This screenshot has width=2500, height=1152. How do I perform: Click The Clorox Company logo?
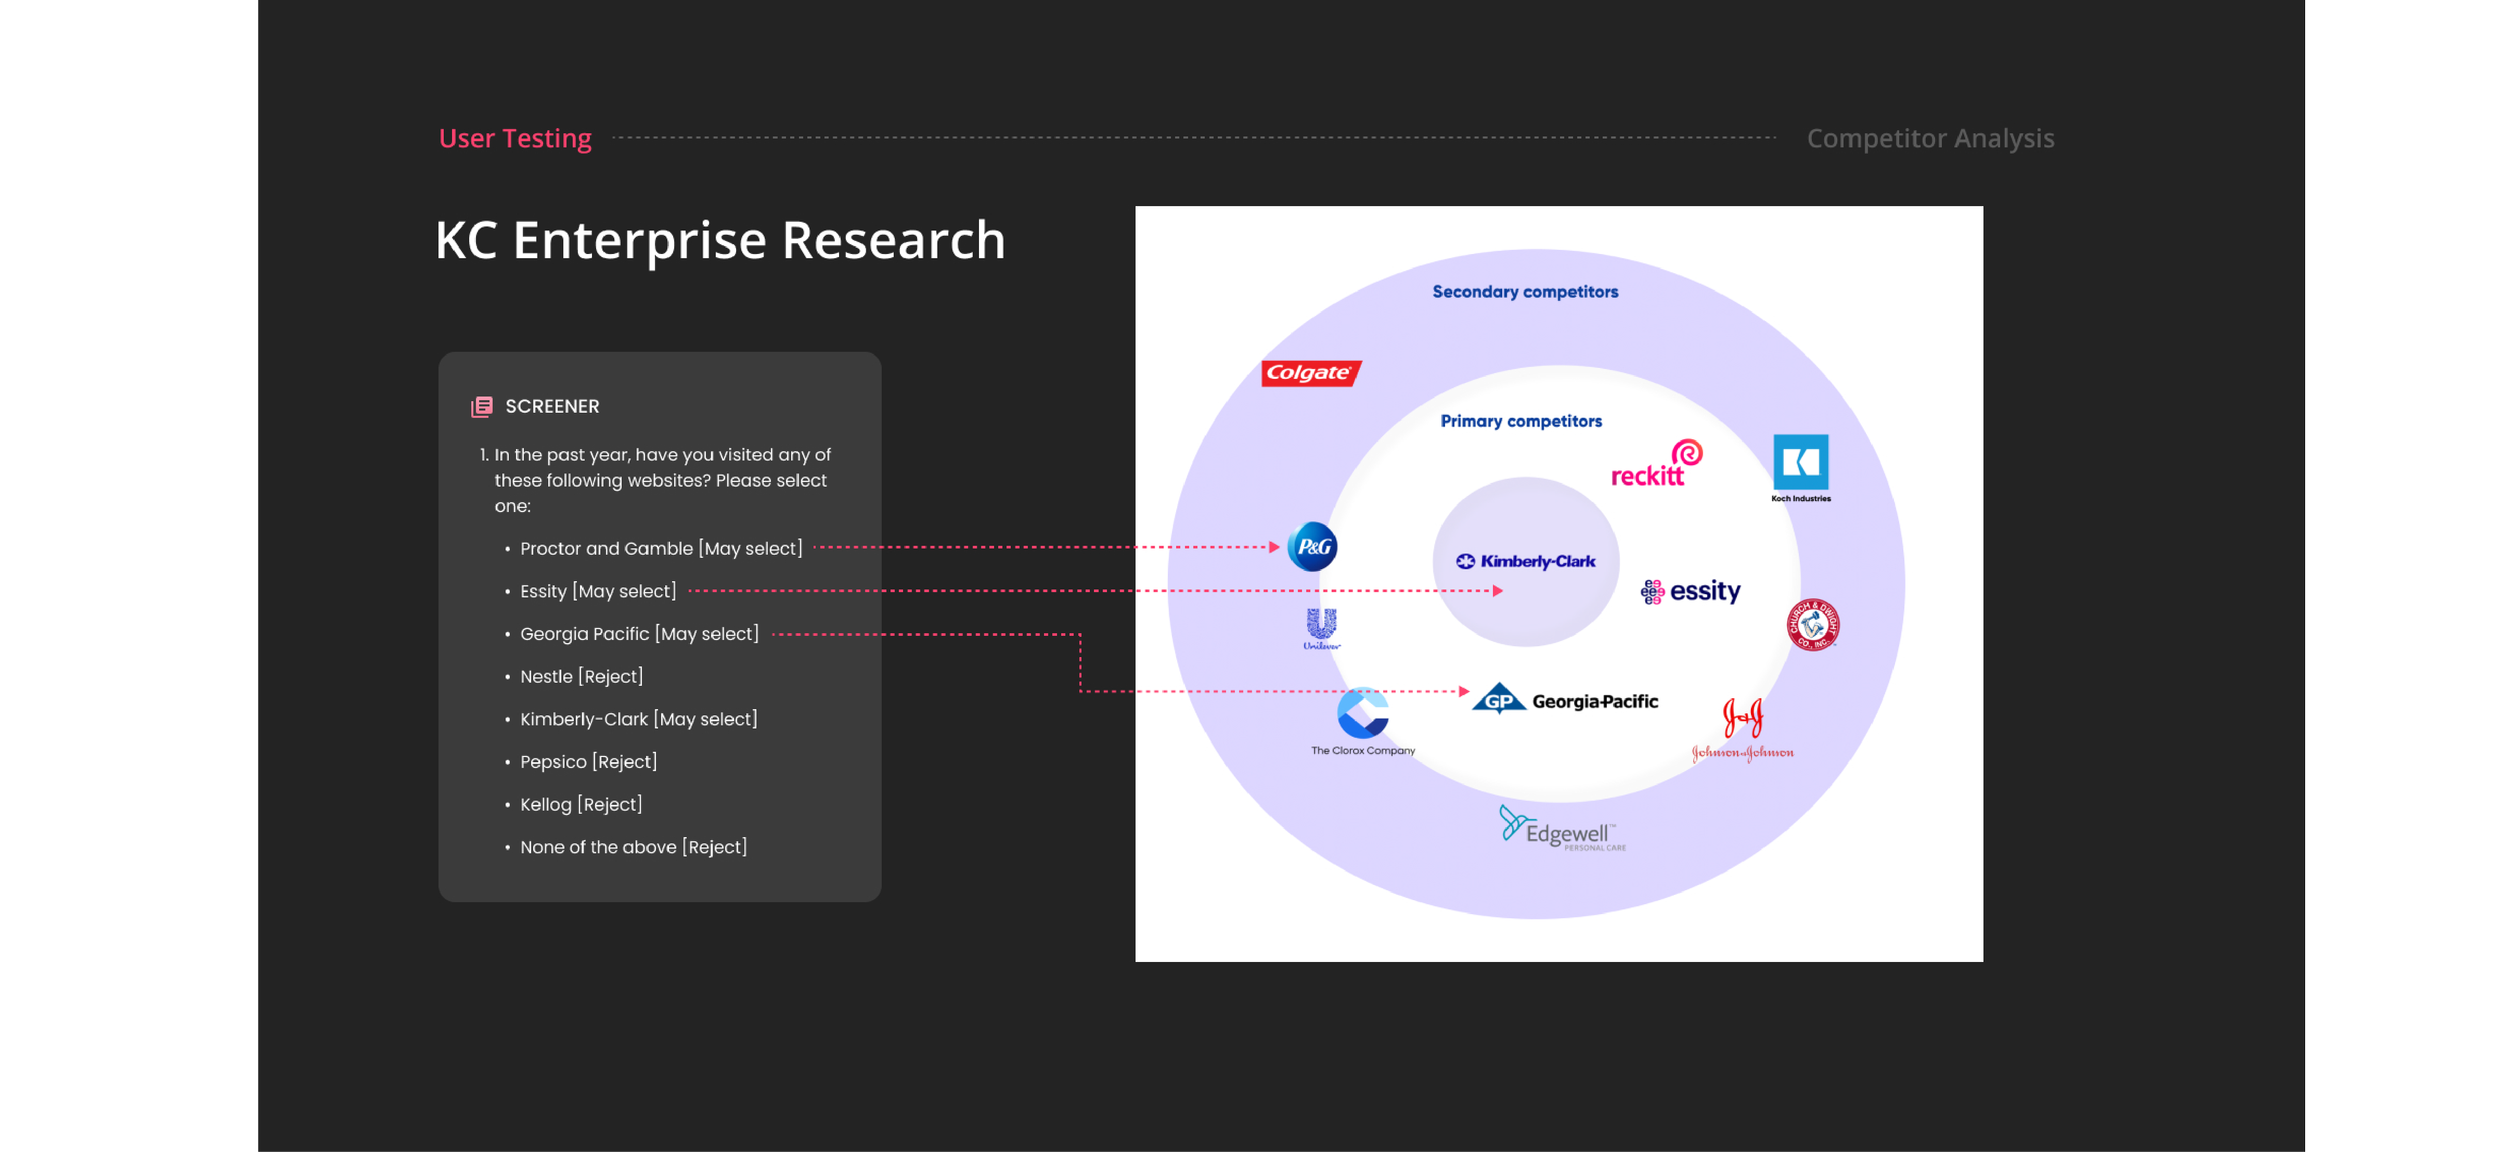(1362, 720)
